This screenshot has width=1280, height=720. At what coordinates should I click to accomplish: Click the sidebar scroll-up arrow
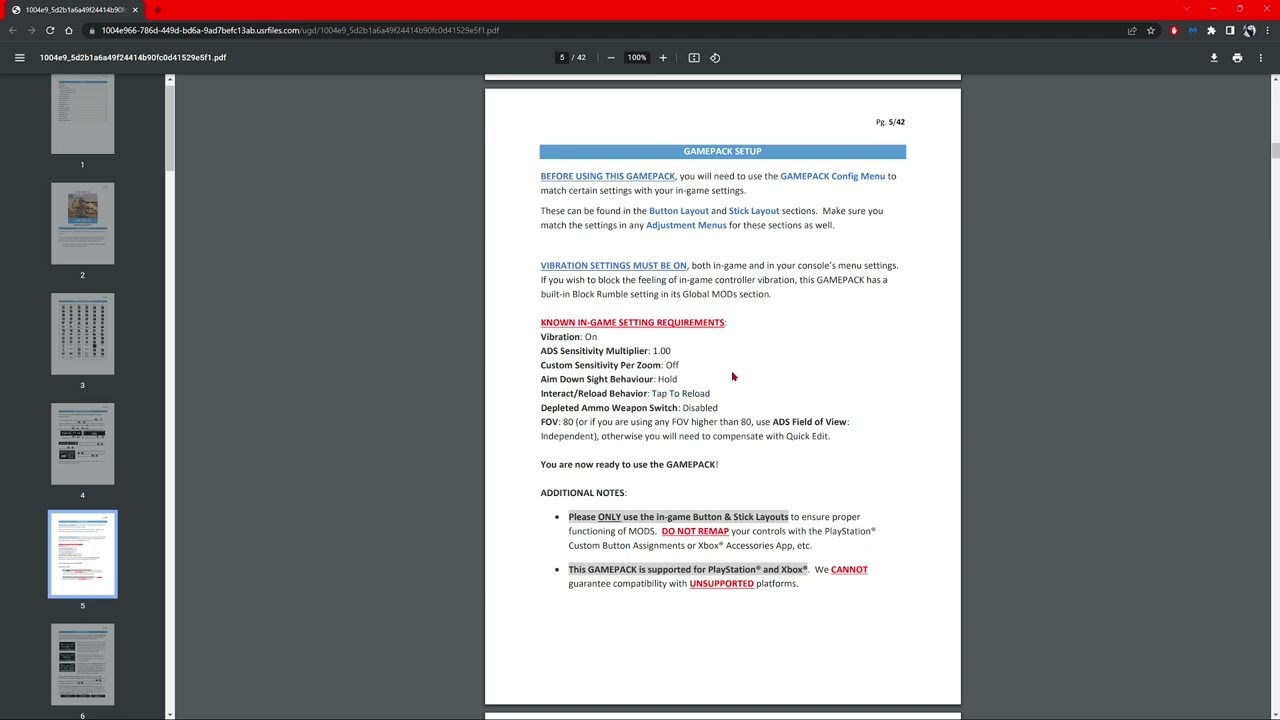(169, 79)
